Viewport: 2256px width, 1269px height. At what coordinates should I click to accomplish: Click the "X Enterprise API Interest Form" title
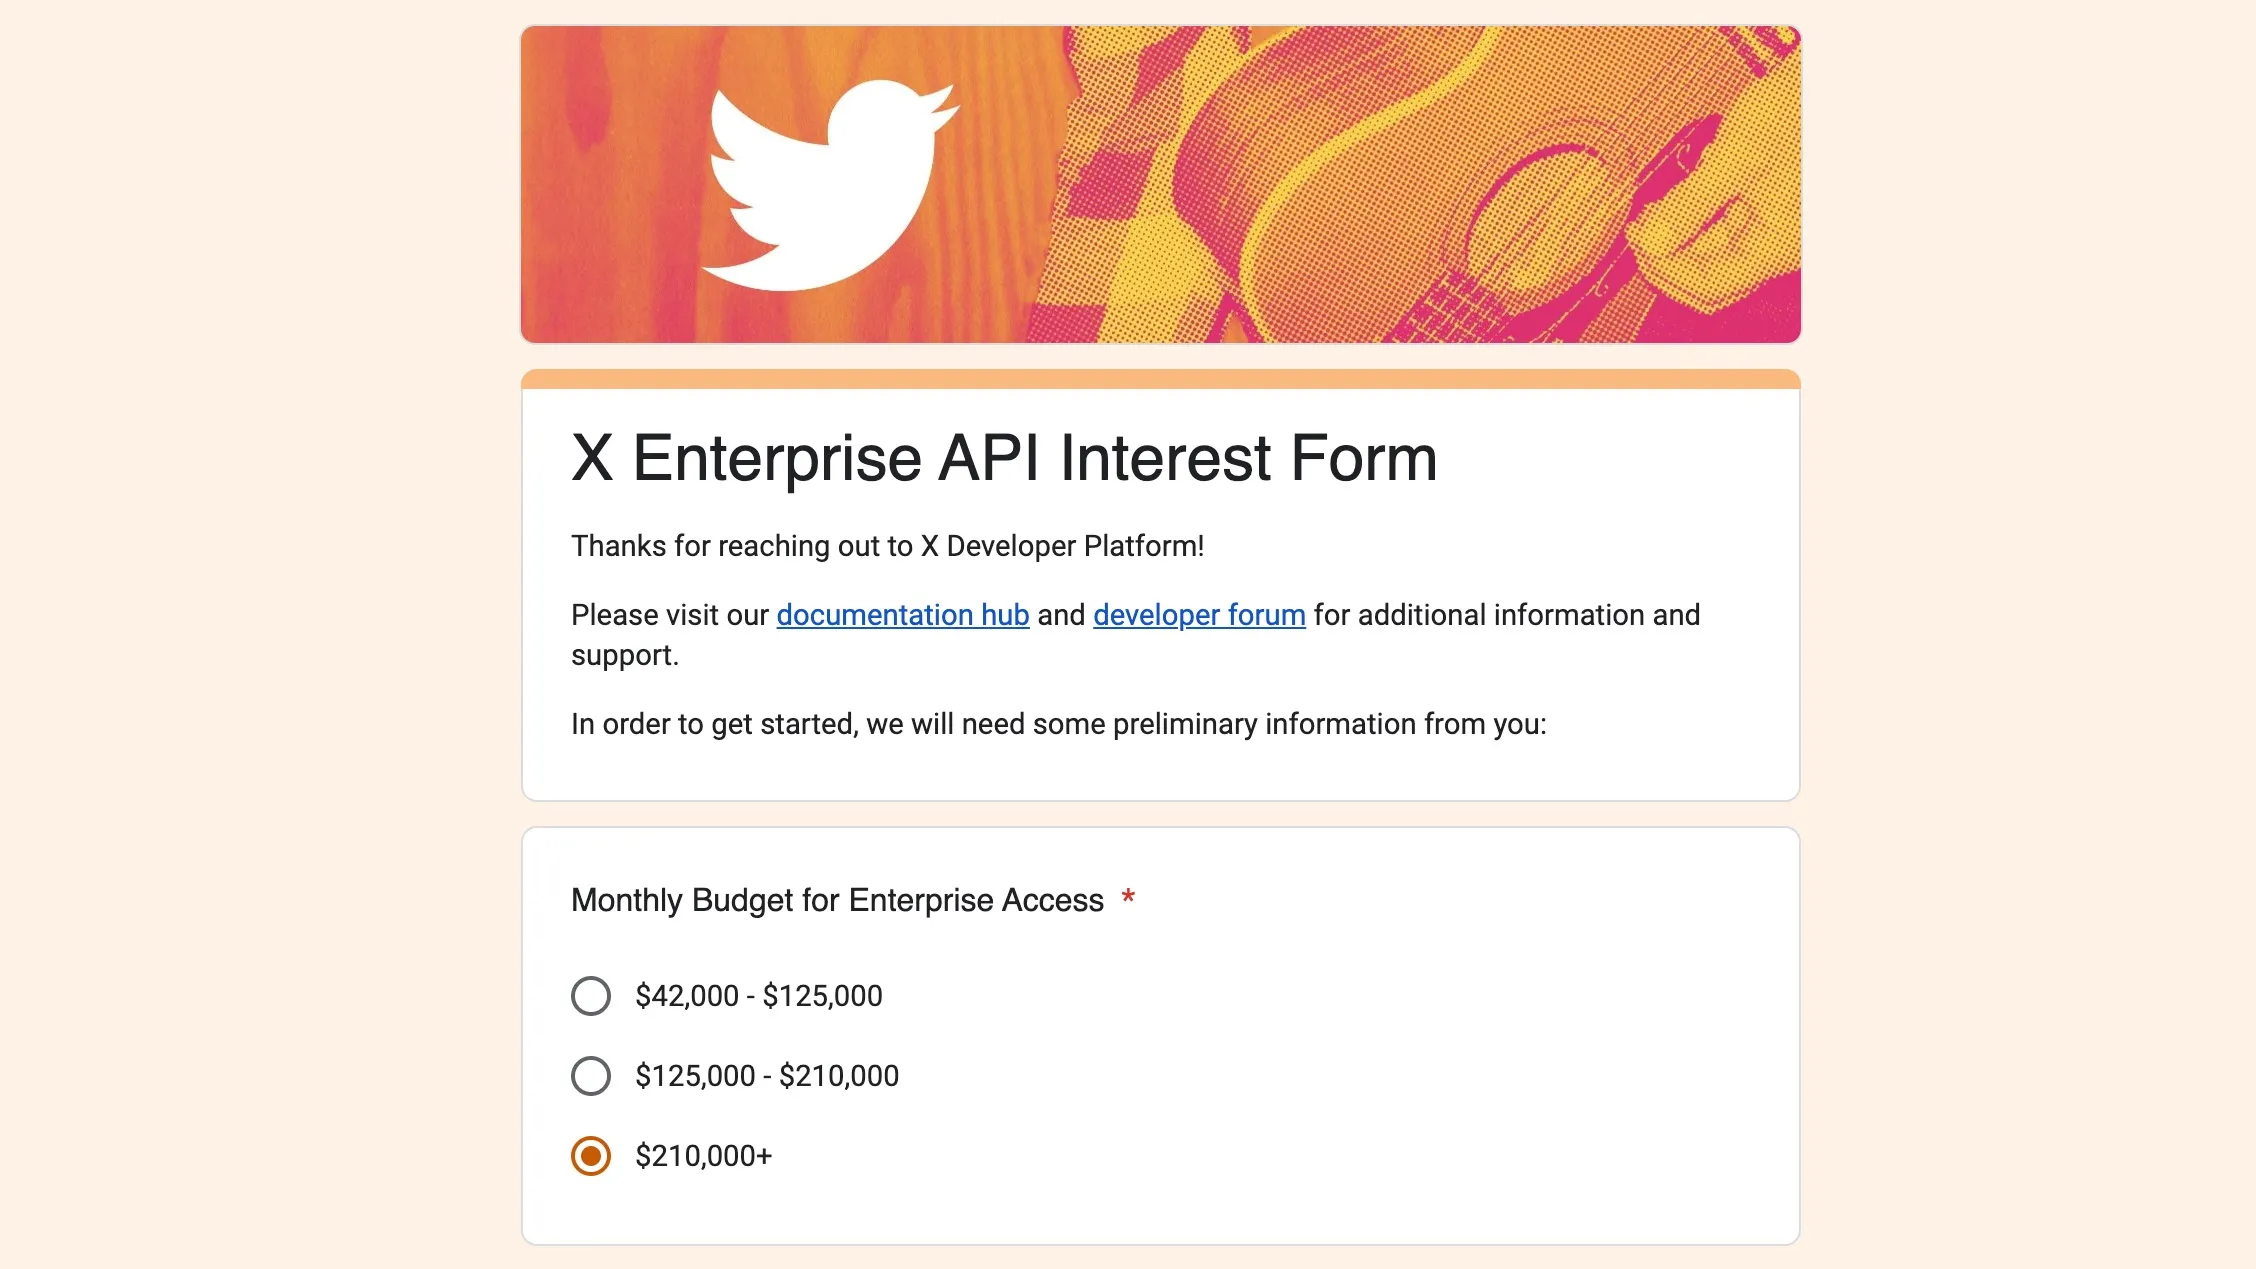pyautogui.click(x=1004, y=458)
